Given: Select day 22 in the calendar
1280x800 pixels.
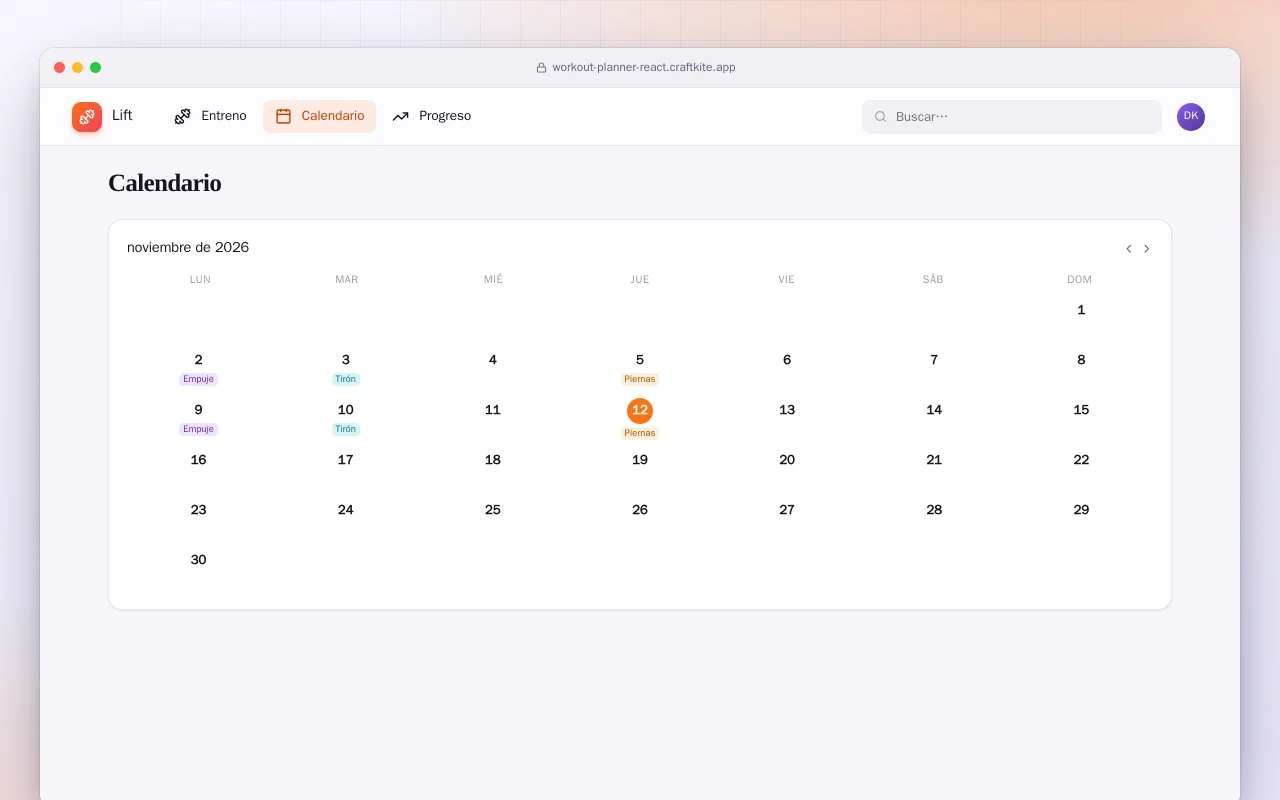Looking at the screenshot, I should tap(1081, 460).
